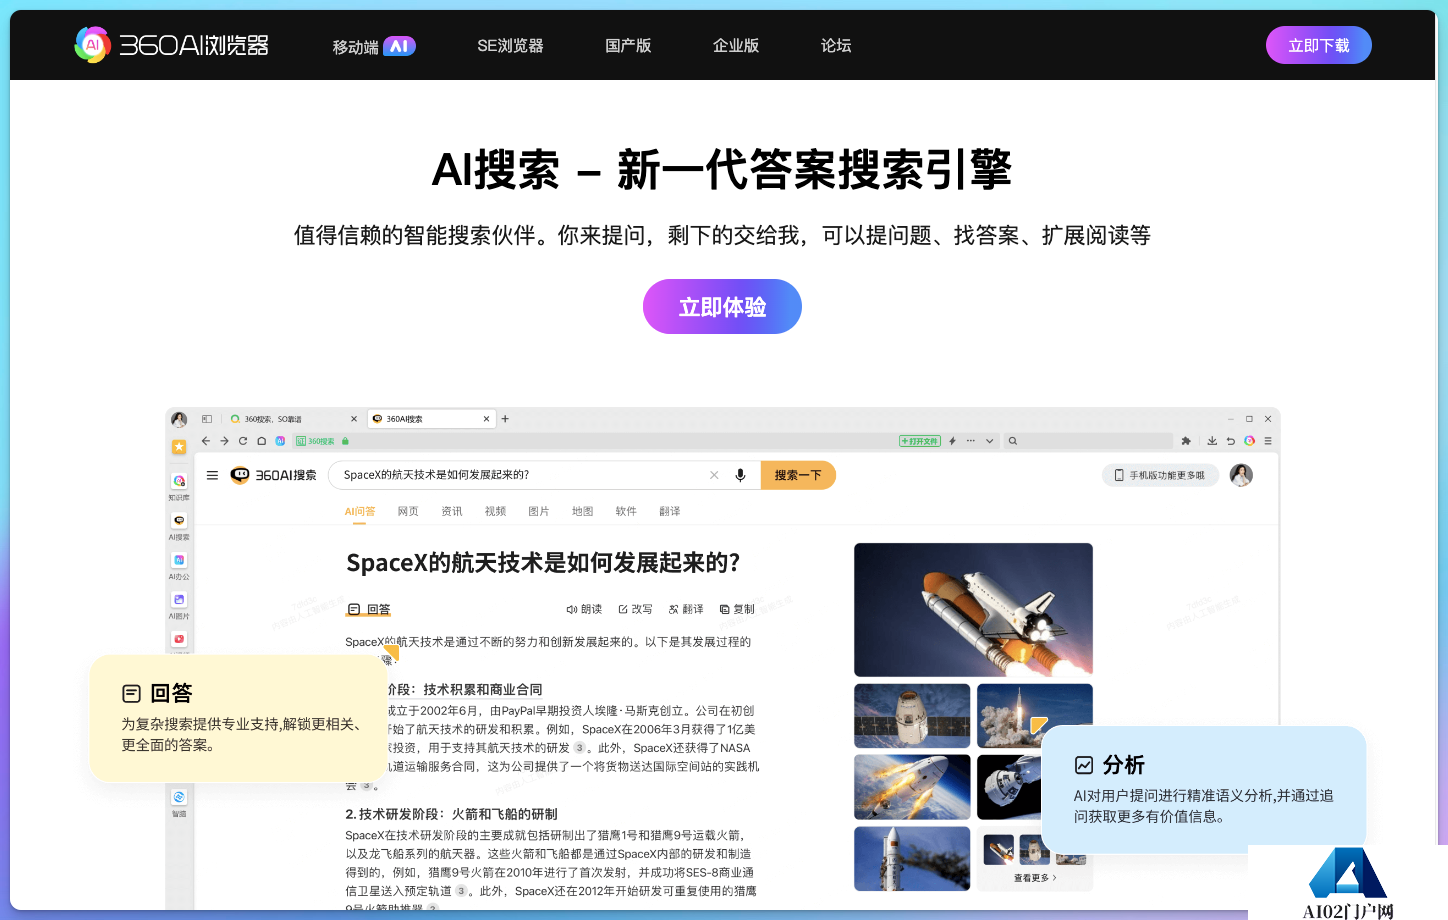1448x920 pixels.
Task: Click the home icon in the toolbar
Action: coord(261,441)
